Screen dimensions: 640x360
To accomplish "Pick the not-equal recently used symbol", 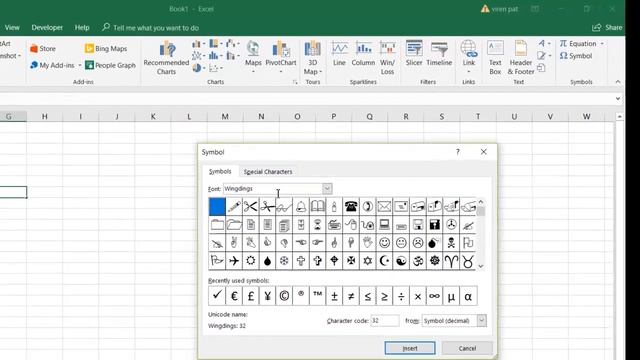I will (x=351, y=296).
